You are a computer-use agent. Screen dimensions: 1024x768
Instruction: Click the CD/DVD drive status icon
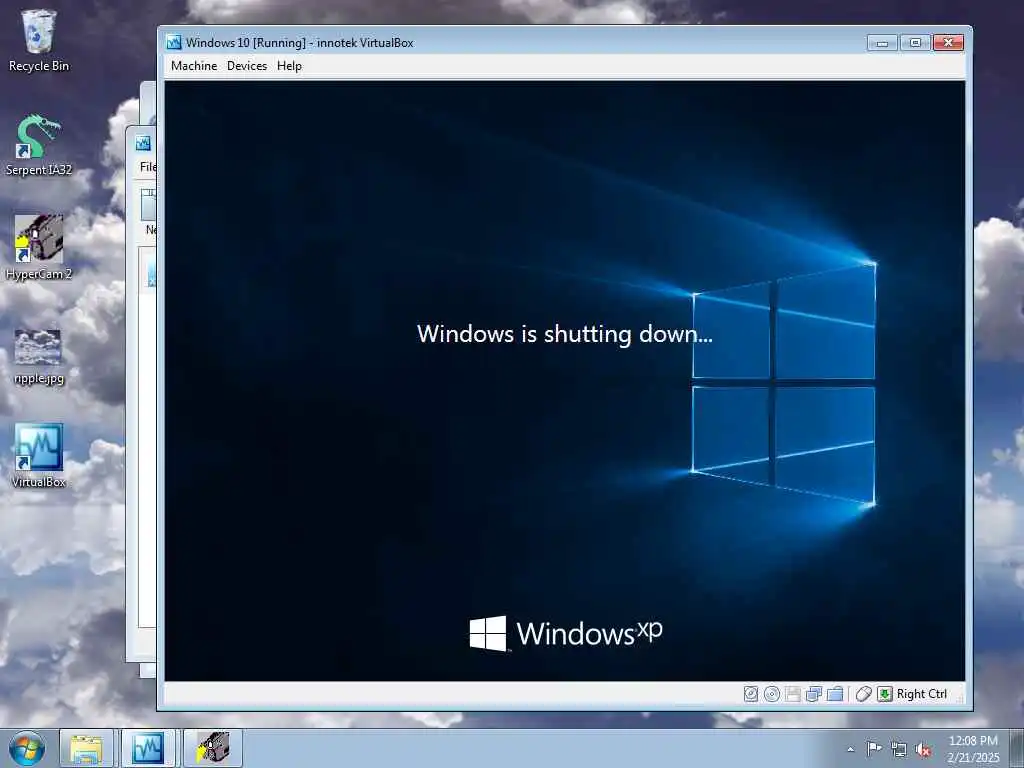pyautogui.click(x=772, y=694)
